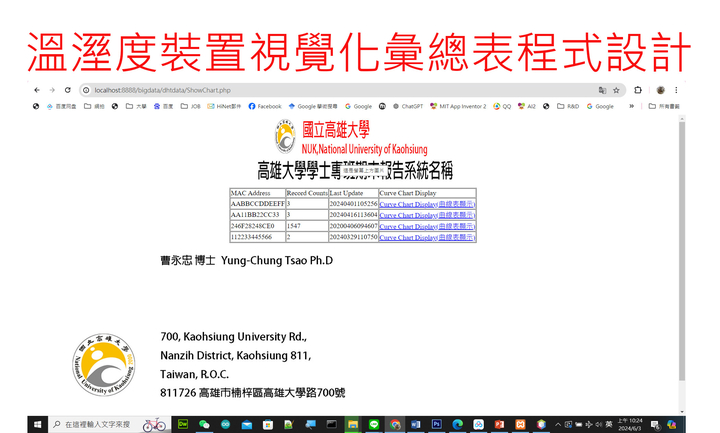
Task: Open the ChatGPT bookmark
Action: coord(409,106)
